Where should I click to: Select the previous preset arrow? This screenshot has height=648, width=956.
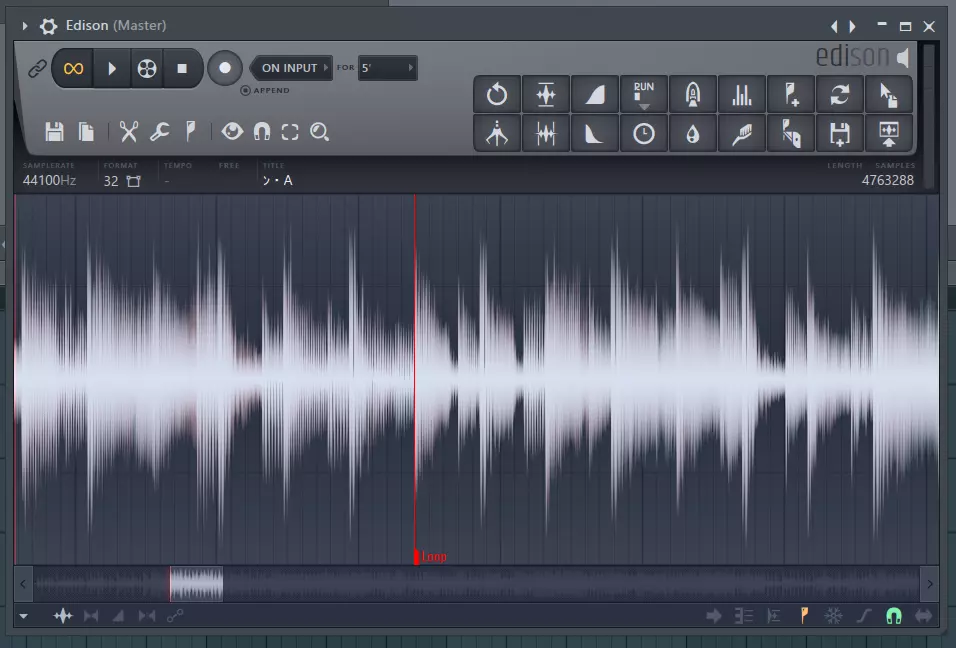pos(834,26)
